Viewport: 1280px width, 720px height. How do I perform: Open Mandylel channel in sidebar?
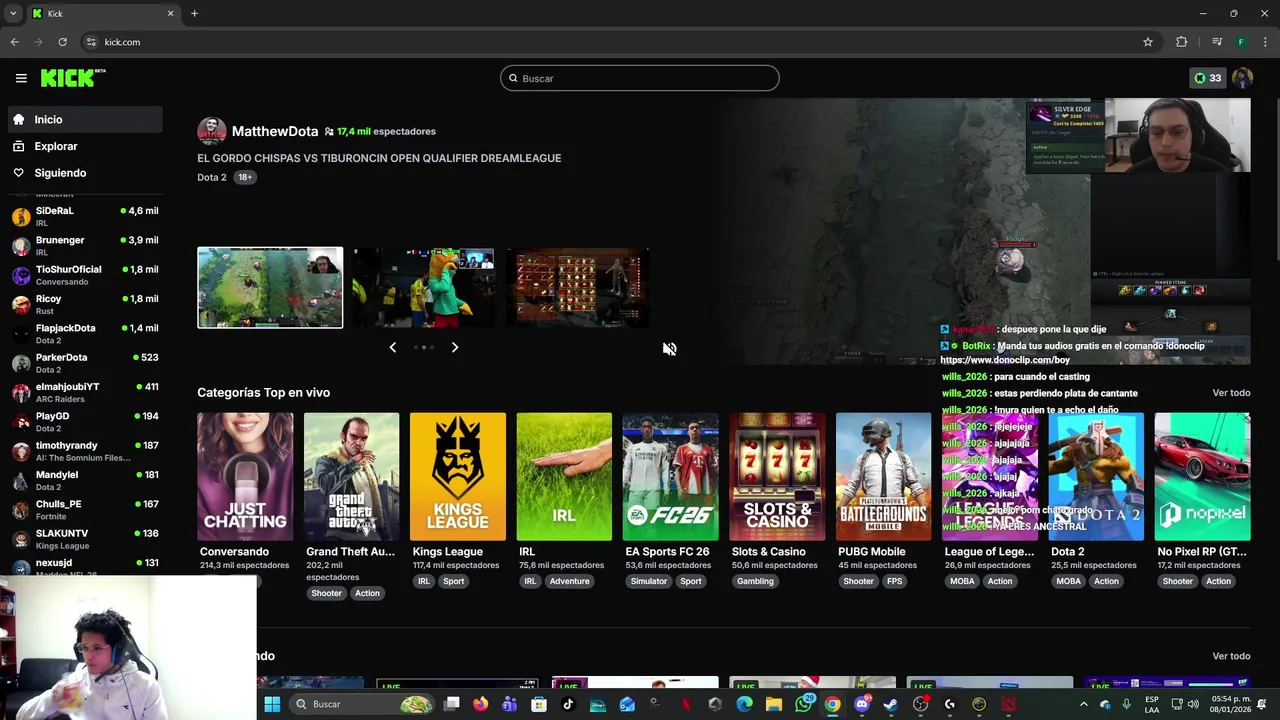pos(85,480)
